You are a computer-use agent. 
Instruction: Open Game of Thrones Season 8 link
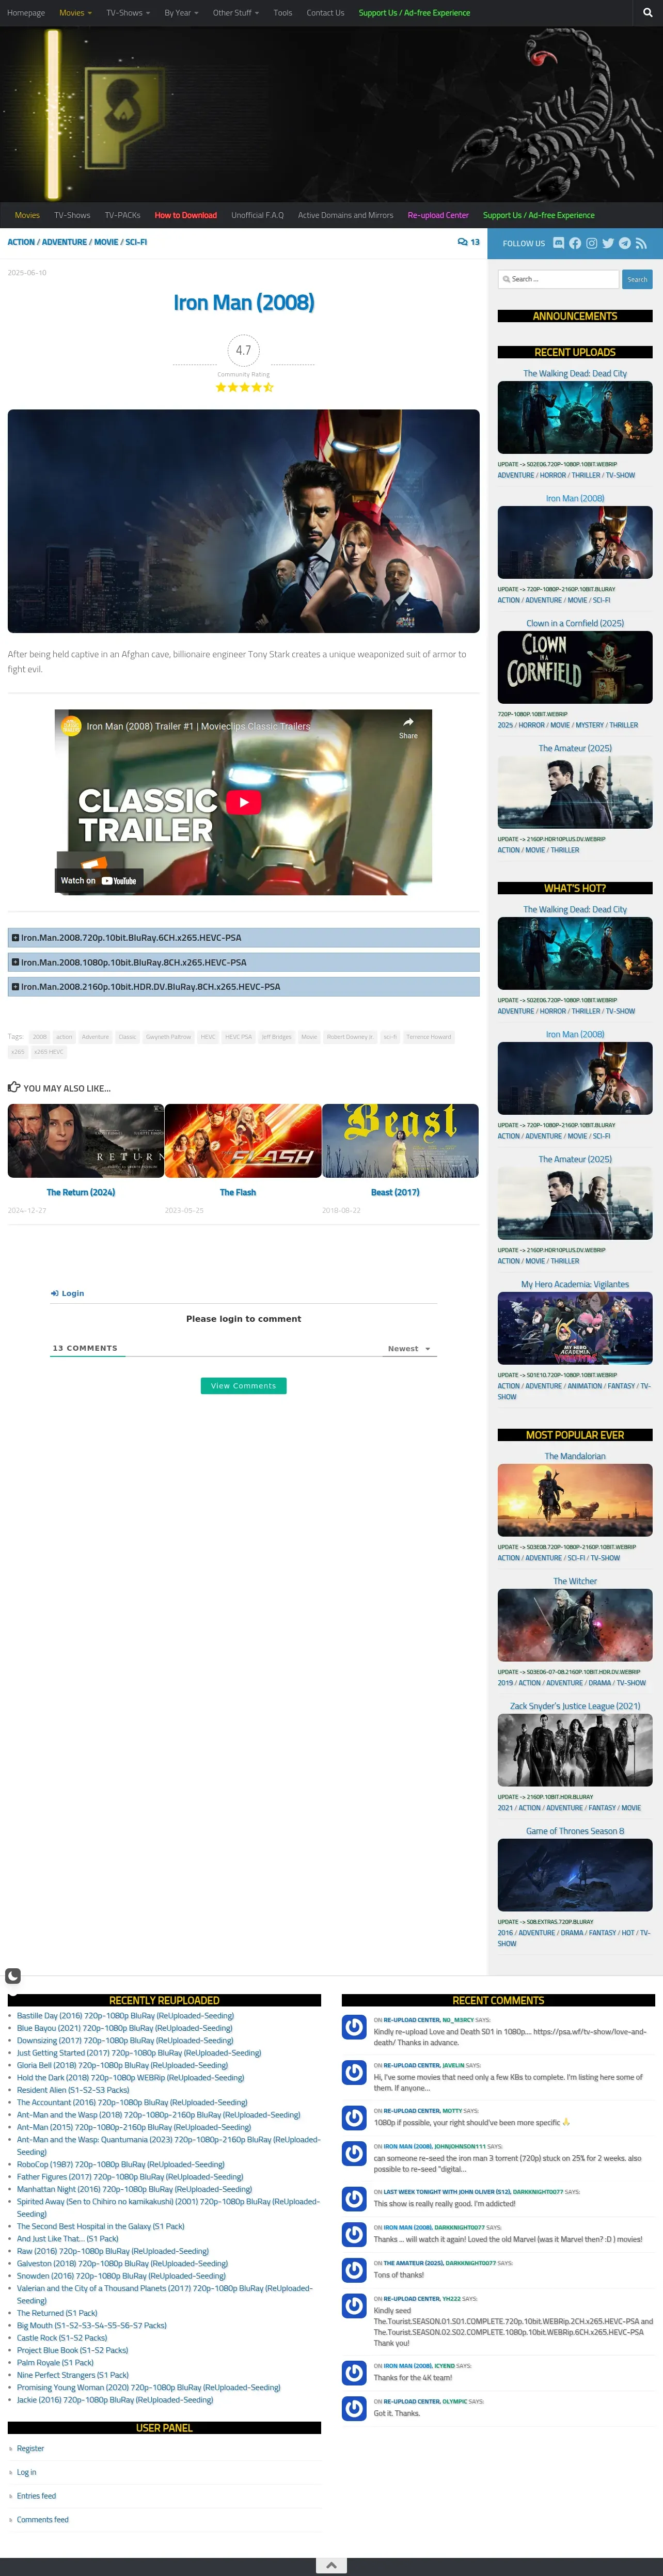[575, 1831]
